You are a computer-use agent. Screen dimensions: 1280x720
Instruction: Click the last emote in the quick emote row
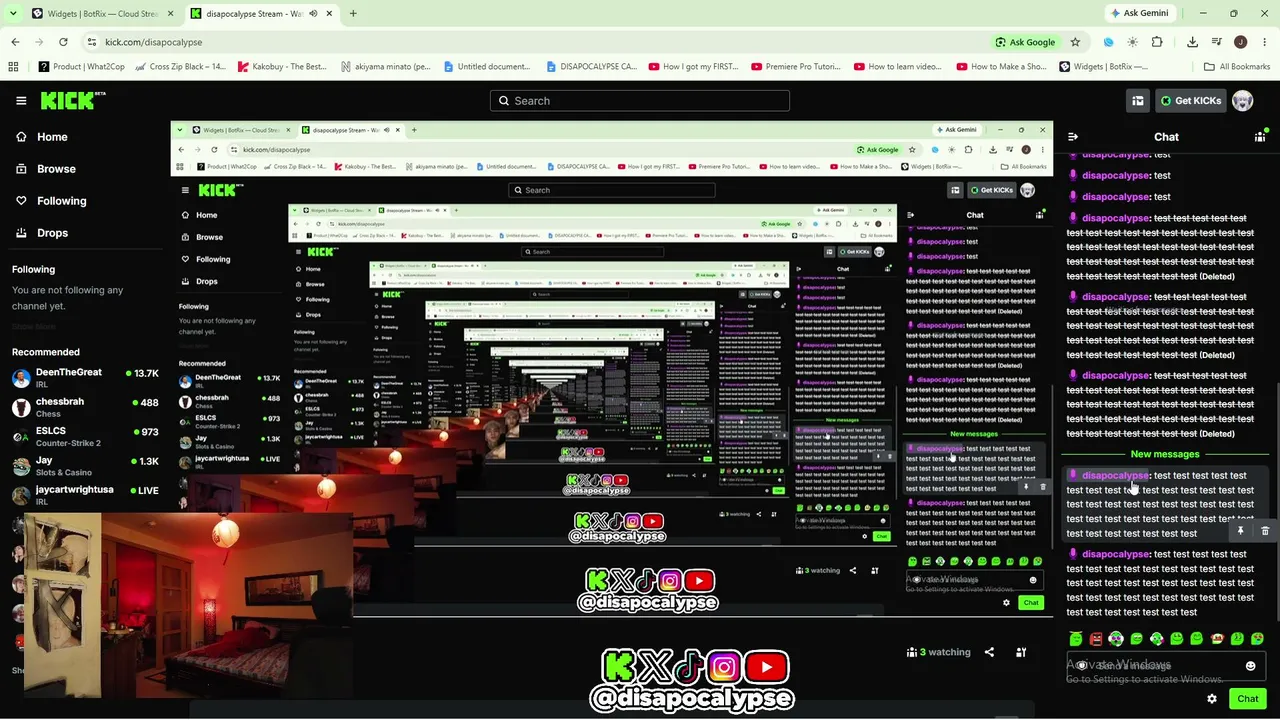(x=1257, y=639)
